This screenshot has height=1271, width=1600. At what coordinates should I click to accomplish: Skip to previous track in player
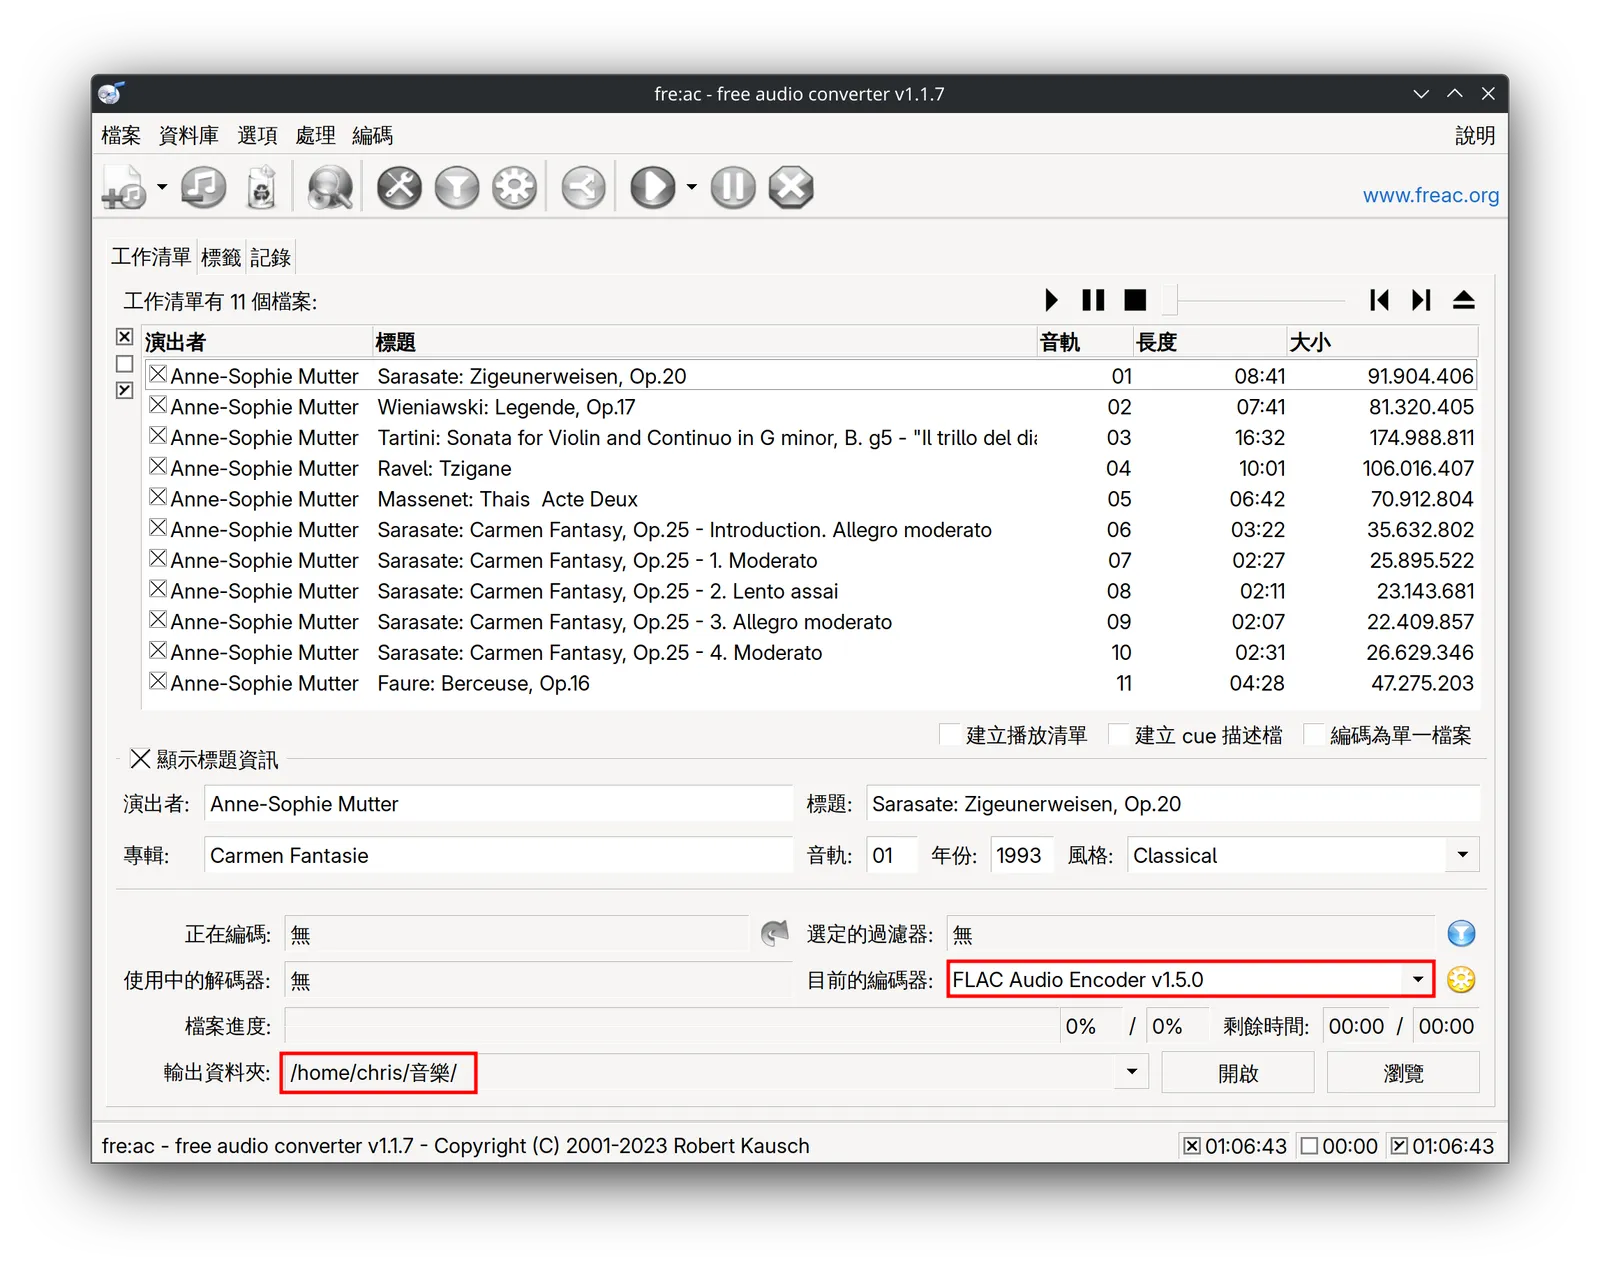[1379, 300]
